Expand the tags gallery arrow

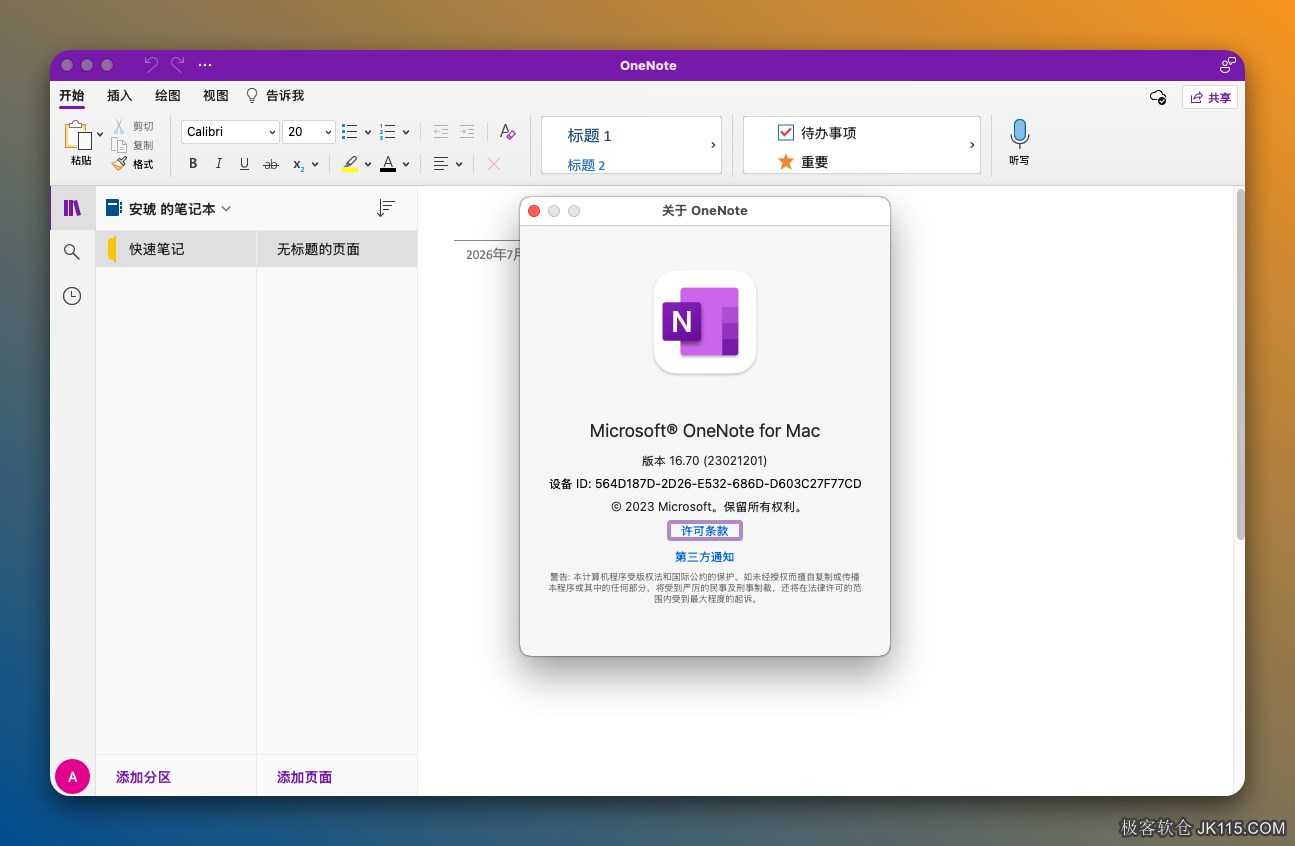[972, 145]
